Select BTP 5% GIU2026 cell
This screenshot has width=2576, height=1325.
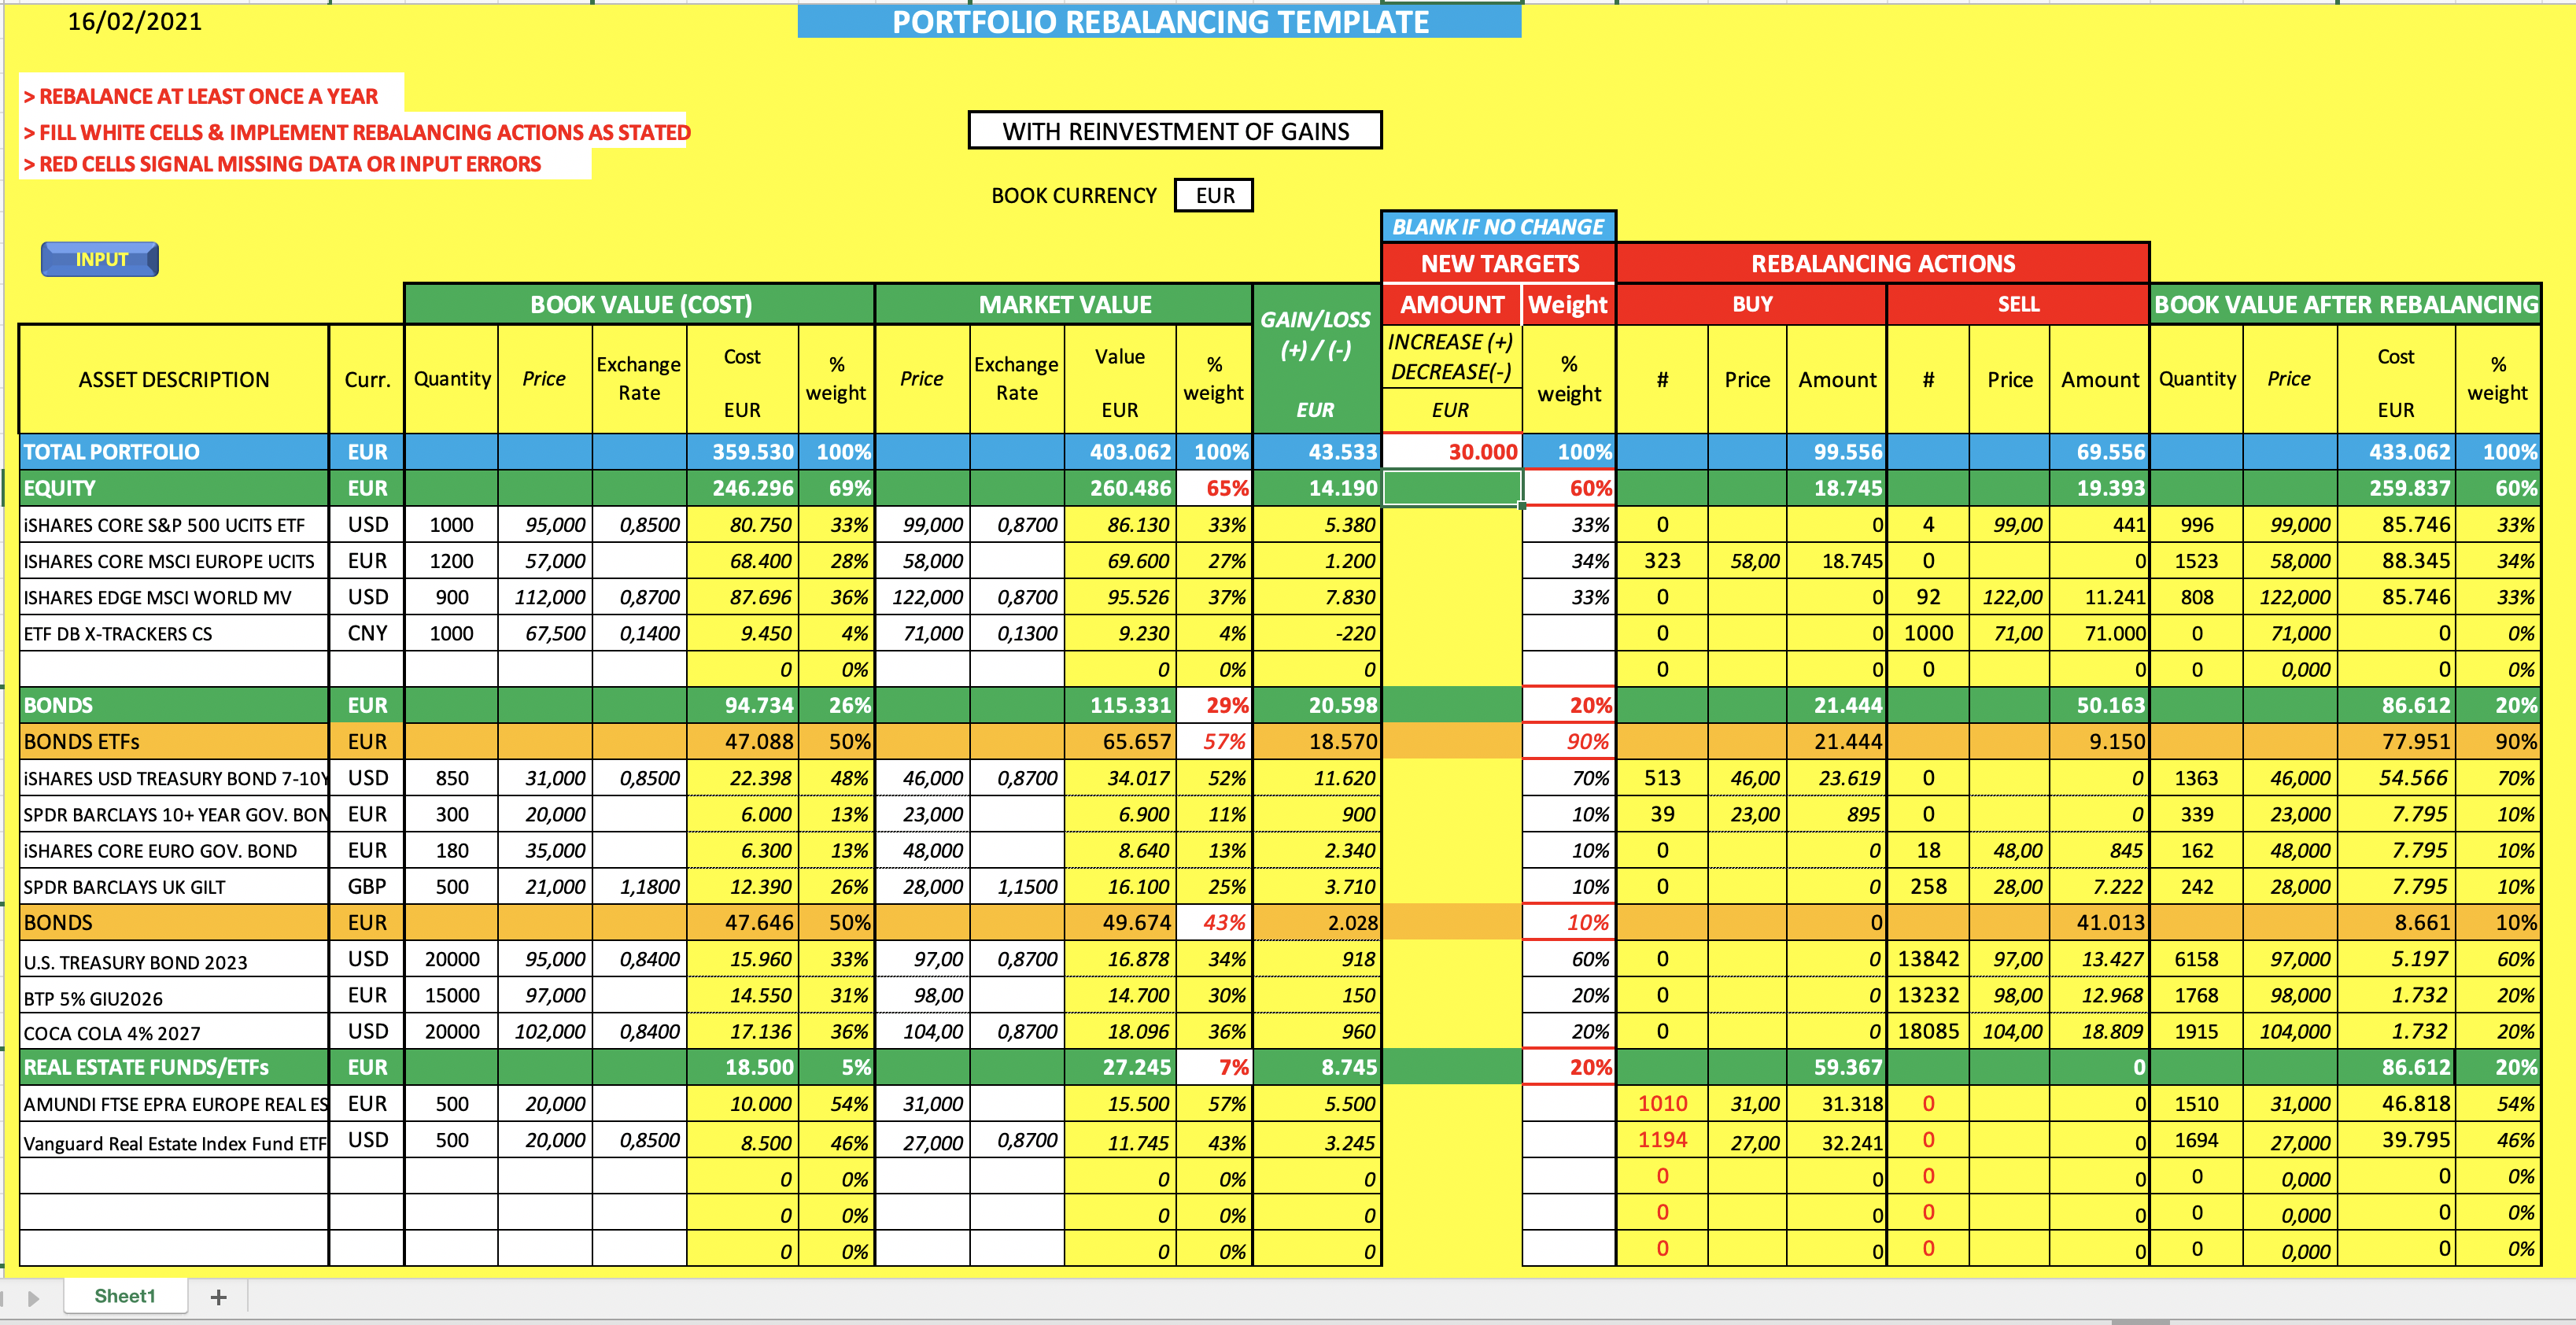[x=174, y=996]
